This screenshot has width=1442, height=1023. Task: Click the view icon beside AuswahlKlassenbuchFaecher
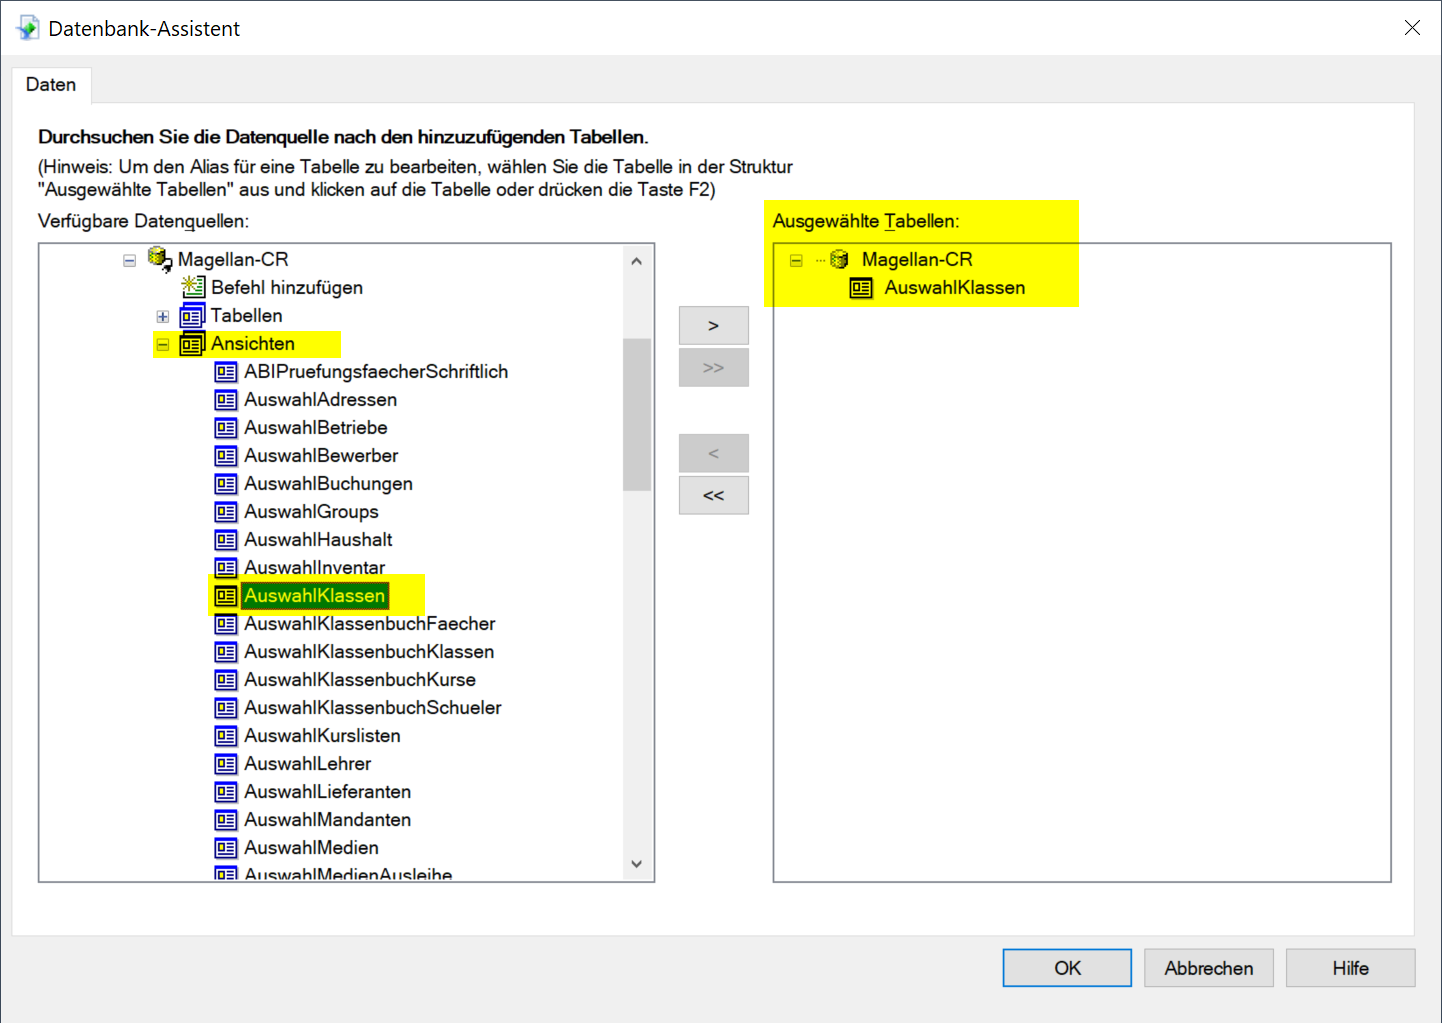[x=226, y=624]
